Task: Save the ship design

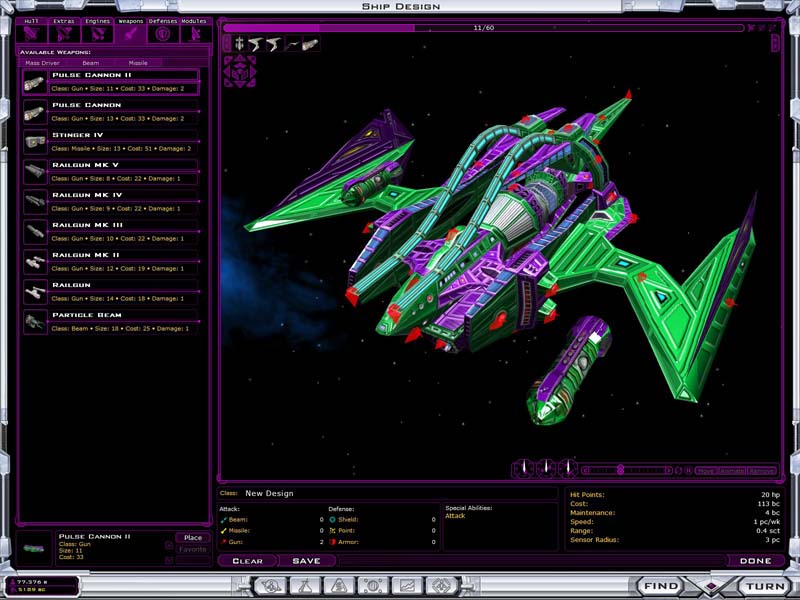Action: (x=307, y=561)
